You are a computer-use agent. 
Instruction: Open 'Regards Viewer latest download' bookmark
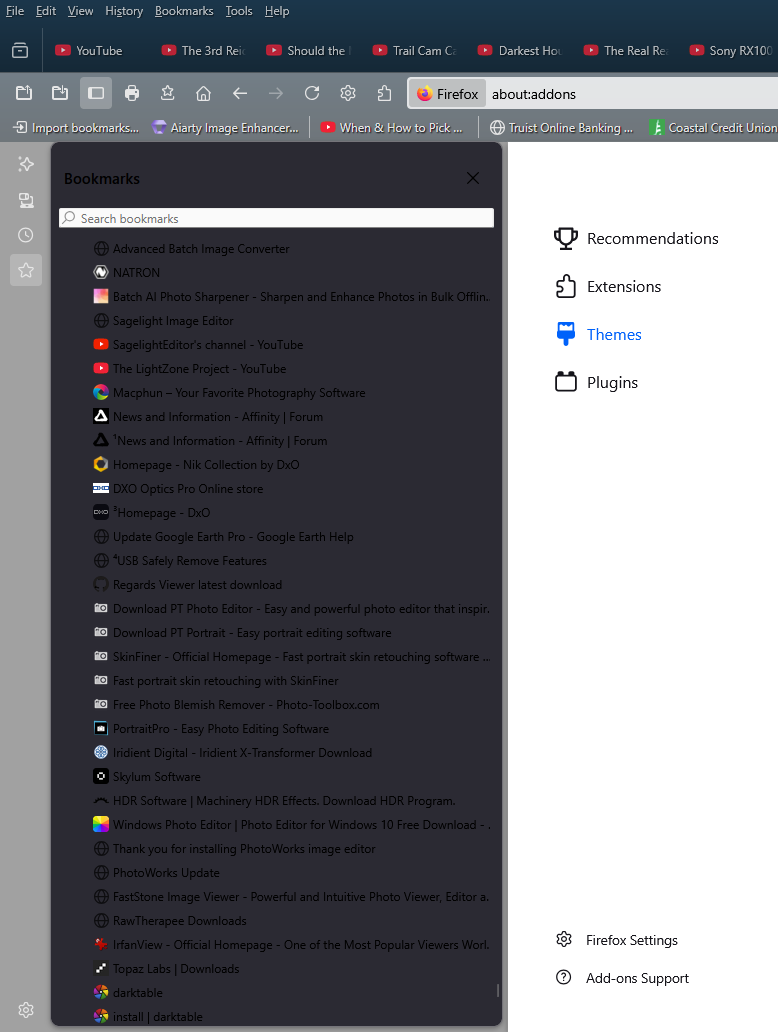click(x=188, y=585)
